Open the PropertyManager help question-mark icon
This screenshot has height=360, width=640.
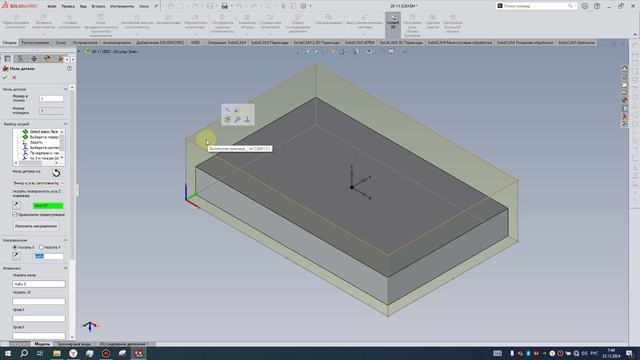pos(69,69)
